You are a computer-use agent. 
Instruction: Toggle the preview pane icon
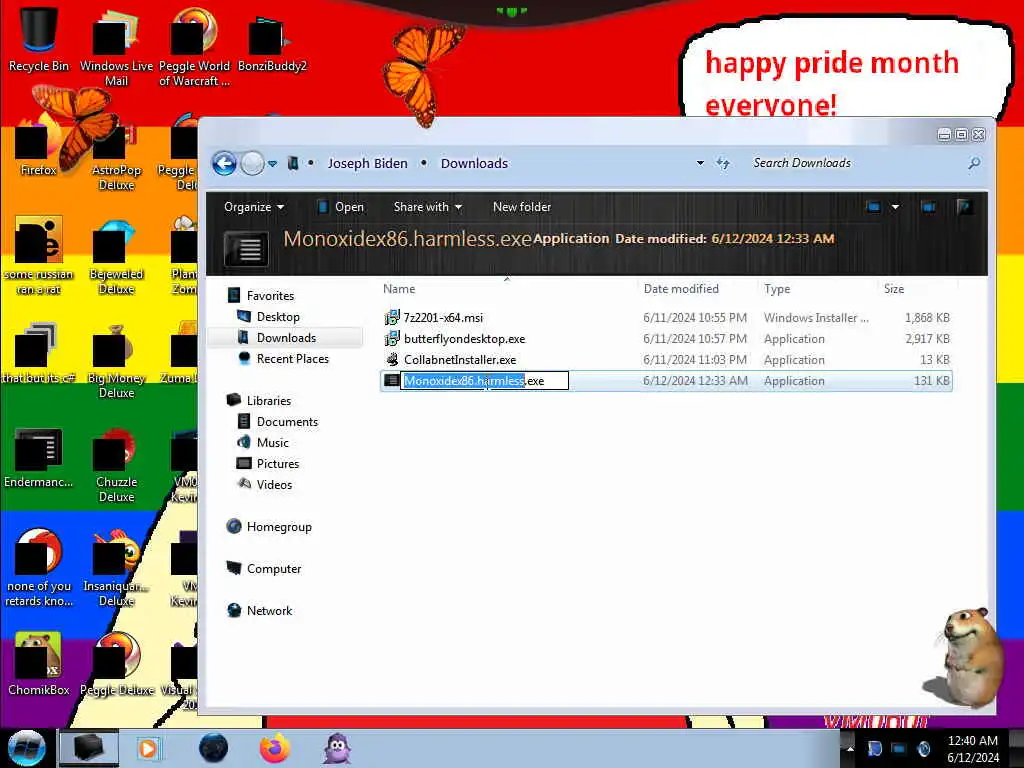point(928,207)
